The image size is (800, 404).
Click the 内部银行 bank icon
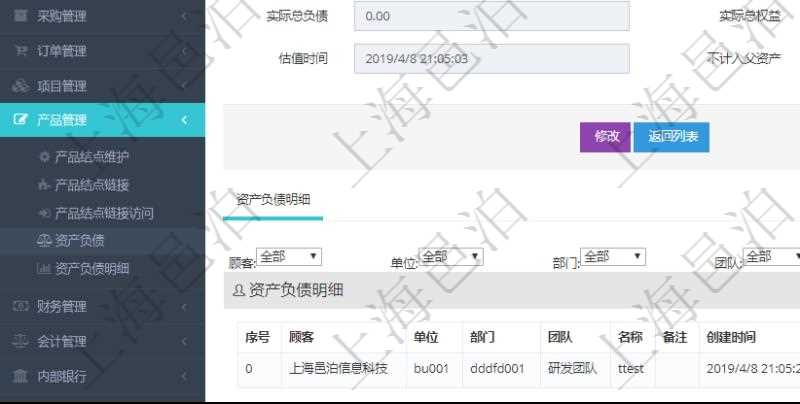point(20,376)
